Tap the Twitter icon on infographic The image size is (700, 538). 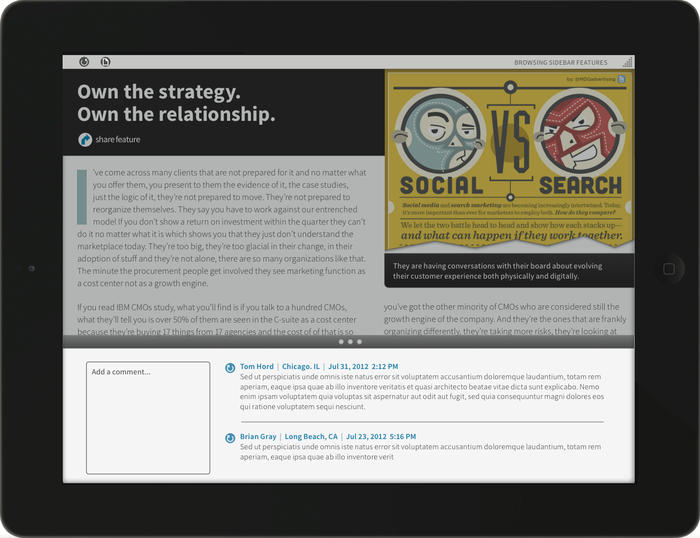tap(621, 79)
